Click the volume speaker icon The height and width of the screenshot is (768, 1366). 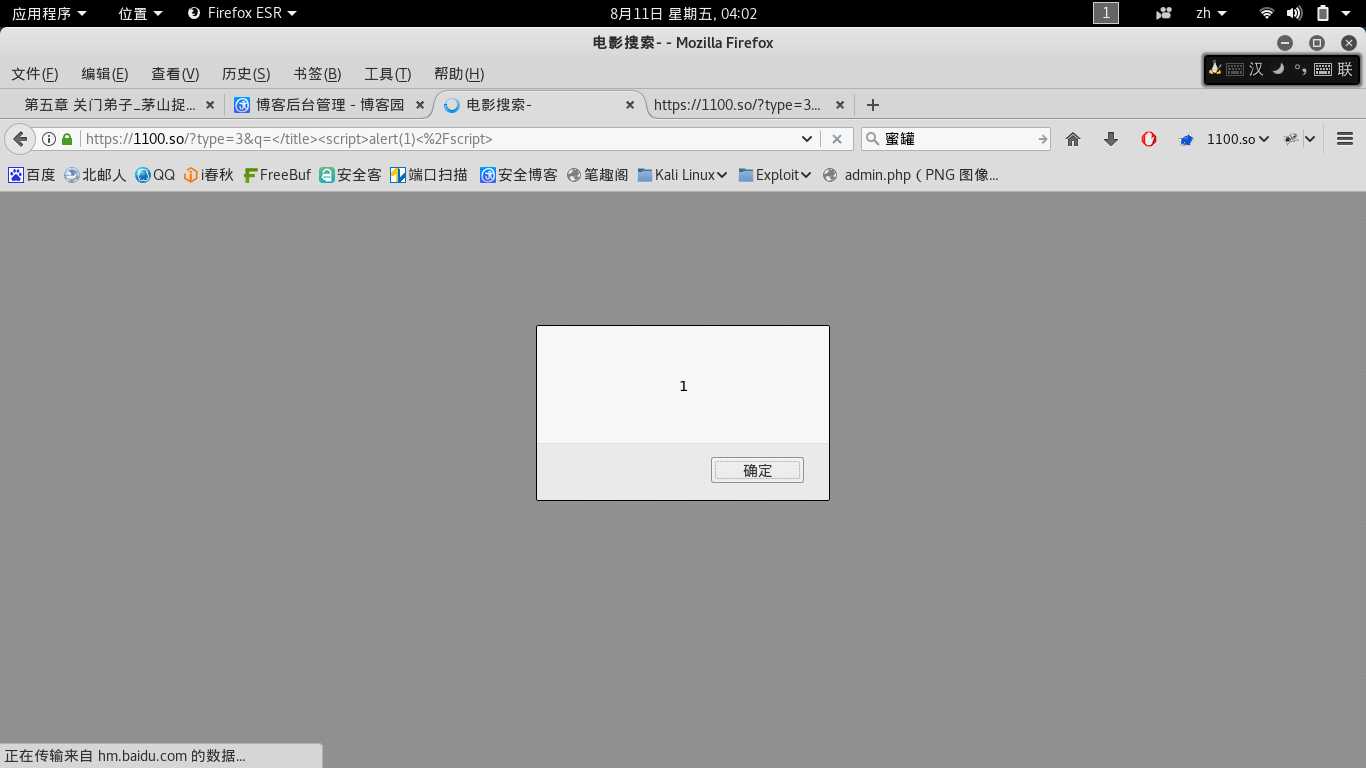(1294, 13)
